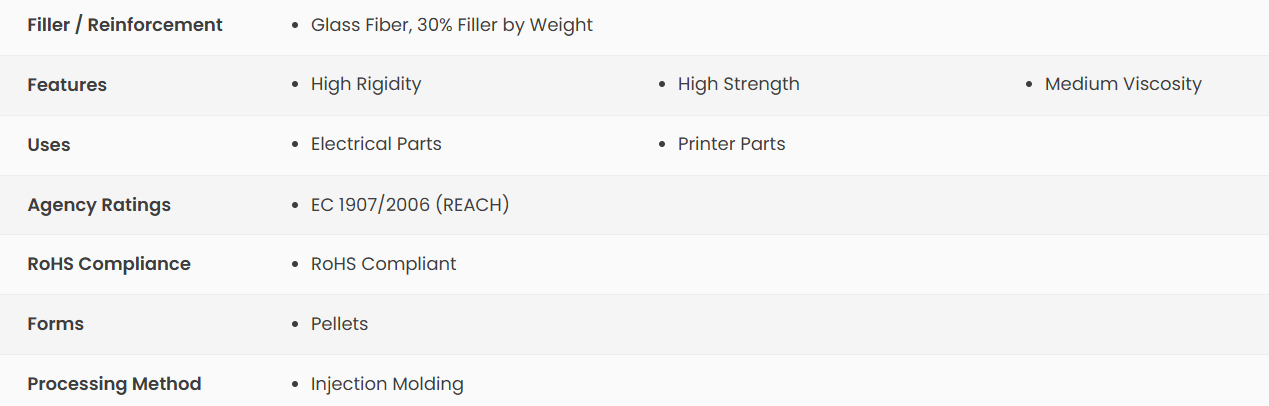Select the Glass Fiber 30% Filler text
1269x406 pixels.
451,25
